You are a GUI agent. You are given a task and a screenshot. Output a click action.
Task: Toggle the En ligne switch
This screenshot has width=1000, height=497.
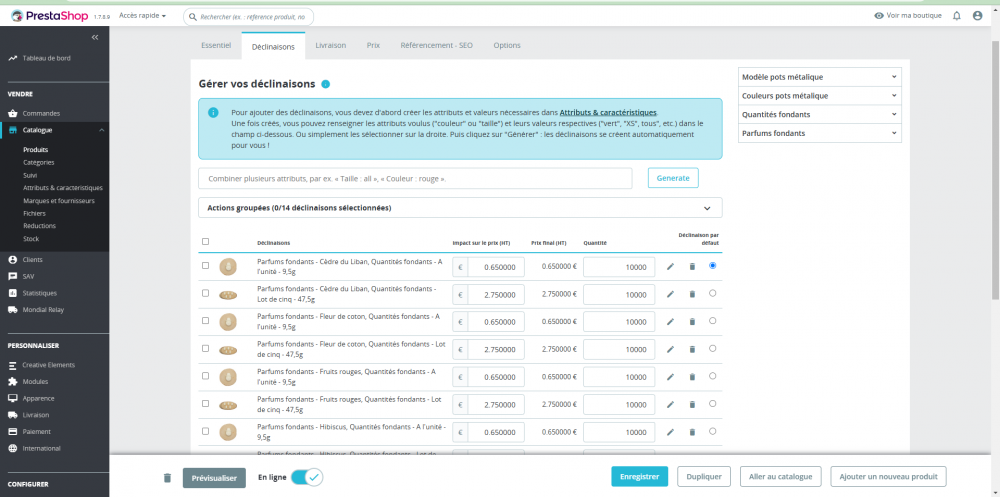coord(307,477)
